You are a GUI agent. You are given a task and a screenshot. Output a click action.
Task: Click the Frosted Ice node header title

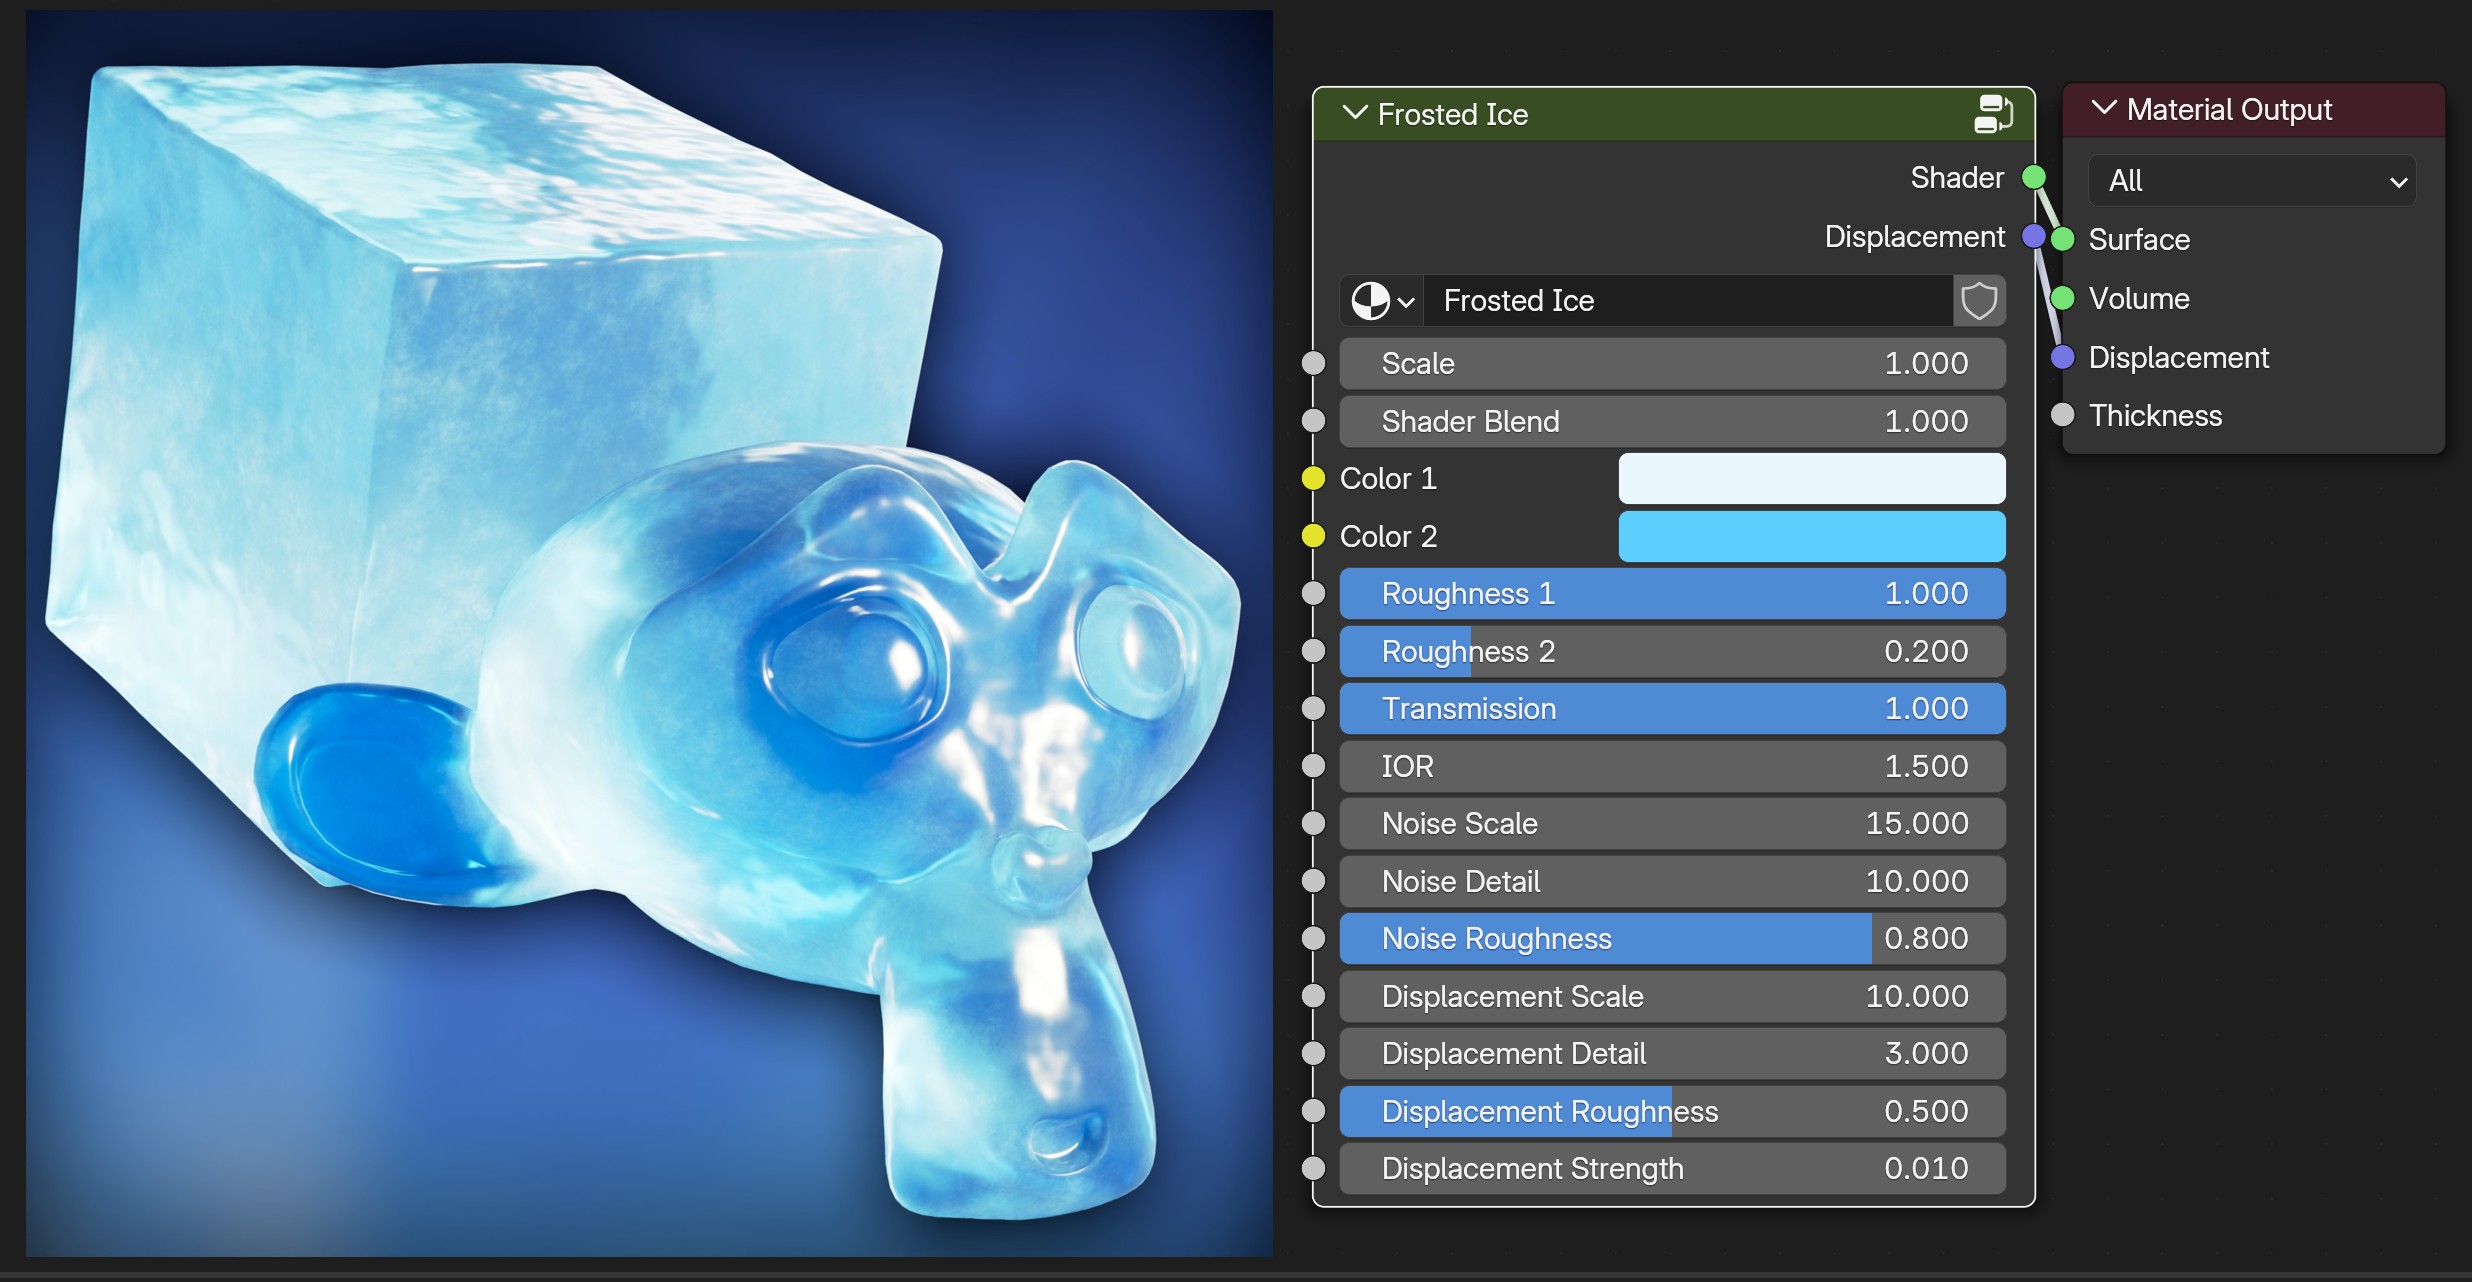(1453, 114)
